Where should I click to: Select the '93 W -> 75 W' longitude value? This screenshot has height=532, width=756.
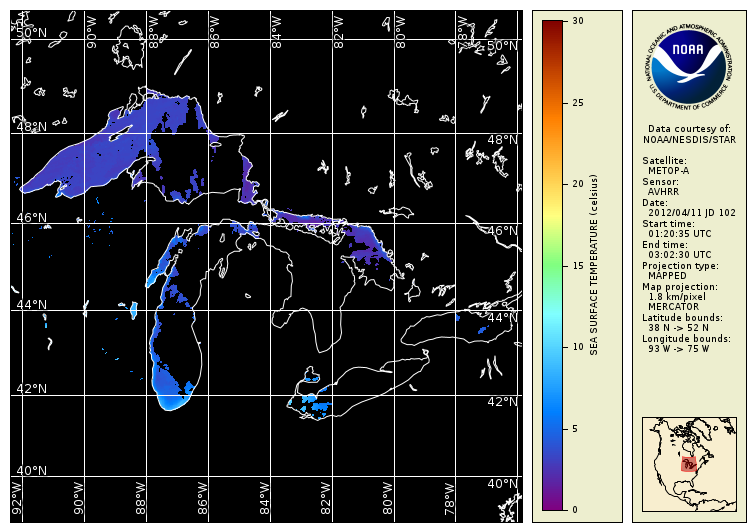pyautogui.click(x=678, y=349)
